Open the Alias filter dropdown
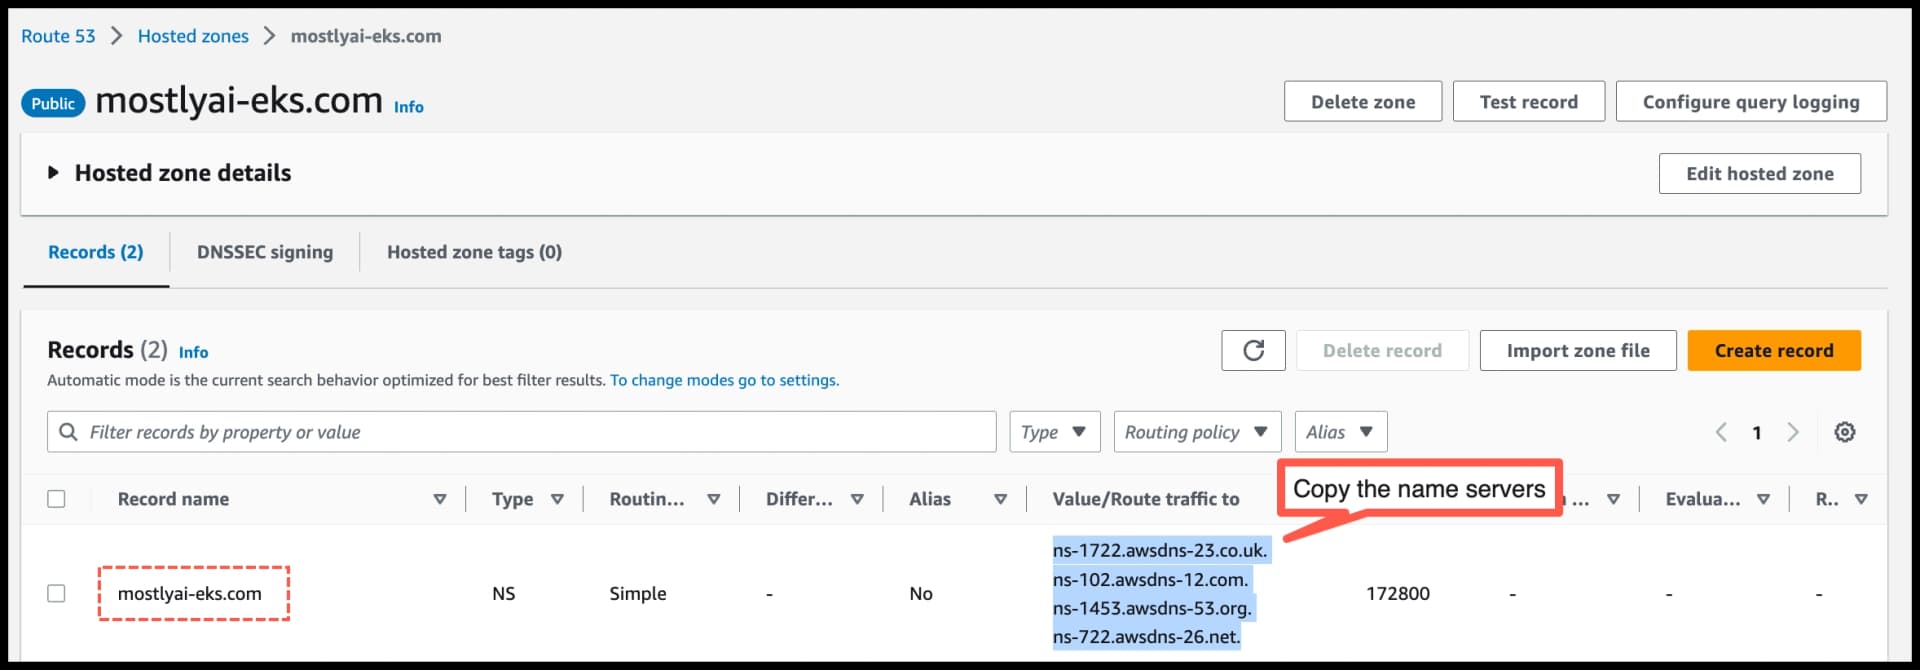1920x670 pixels. point(1340,432)
